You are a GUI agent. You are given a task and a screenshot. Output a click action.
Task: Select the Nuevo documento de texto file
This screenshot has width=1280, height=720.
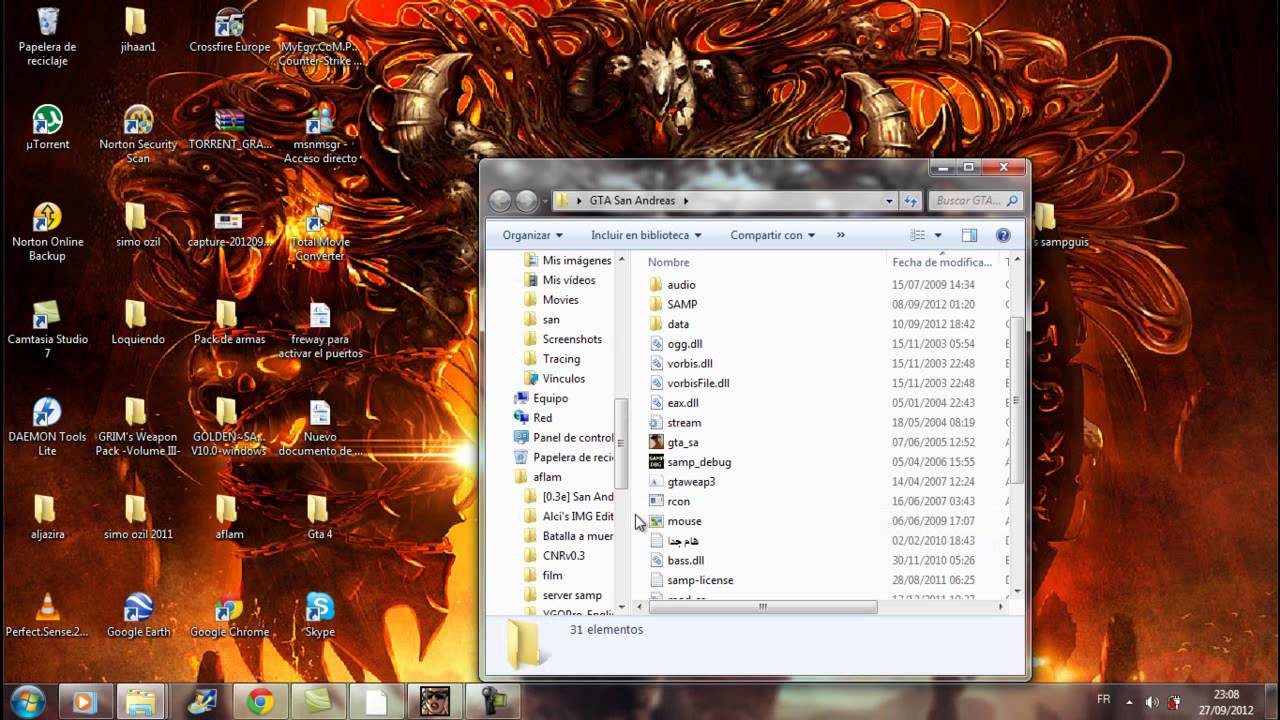click(320, 427)
